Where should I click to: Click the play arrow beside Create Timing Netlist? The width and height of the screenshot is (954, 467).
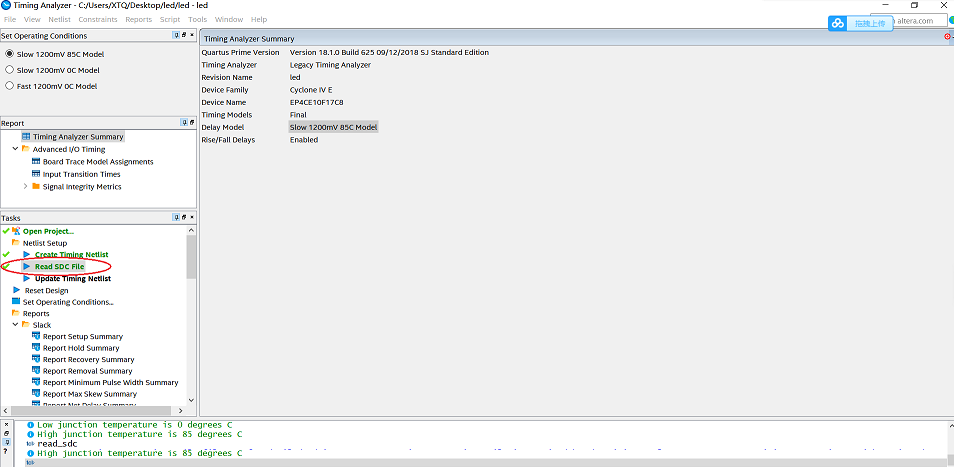(26, 254)
